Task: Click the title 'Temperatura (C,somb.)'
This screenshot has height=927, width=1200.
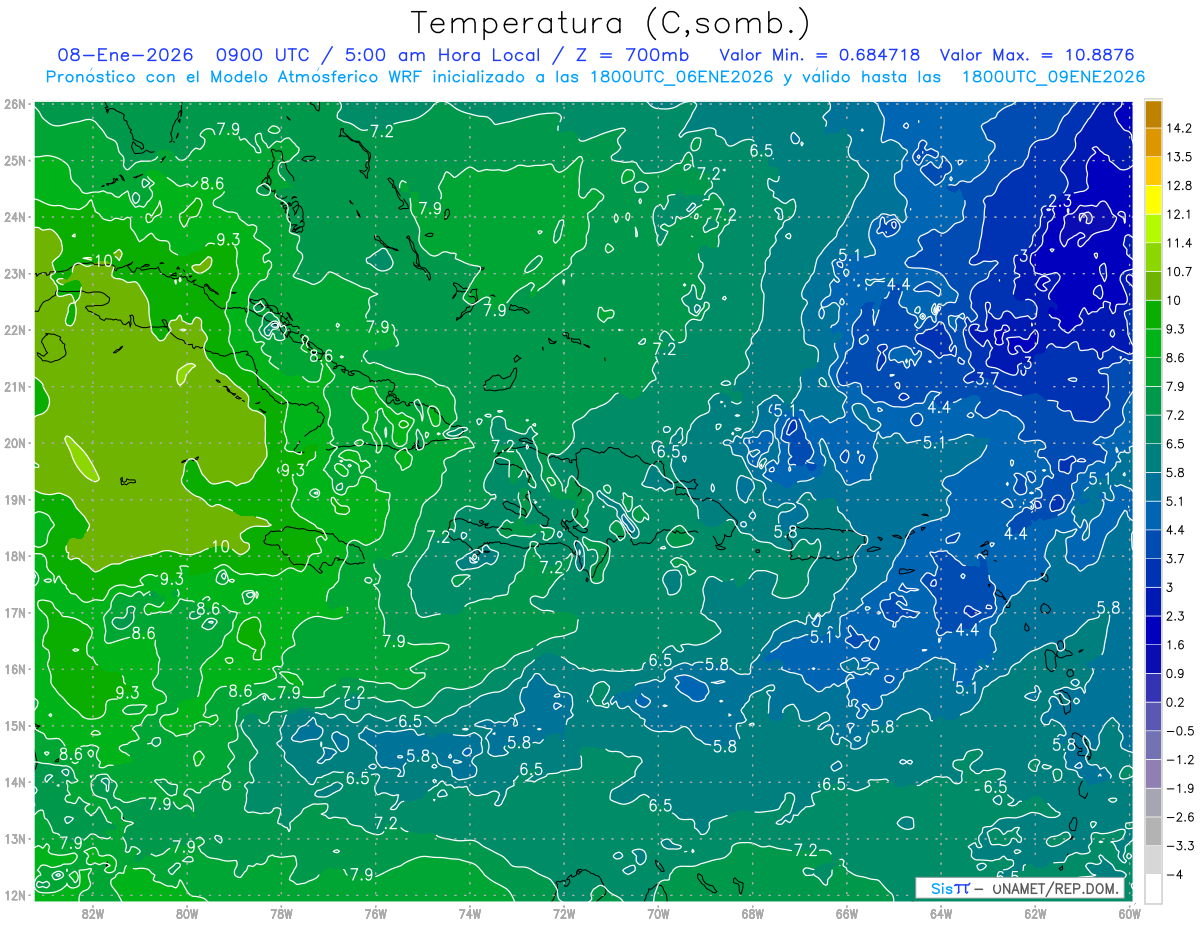Action: (x=611, y=23)
